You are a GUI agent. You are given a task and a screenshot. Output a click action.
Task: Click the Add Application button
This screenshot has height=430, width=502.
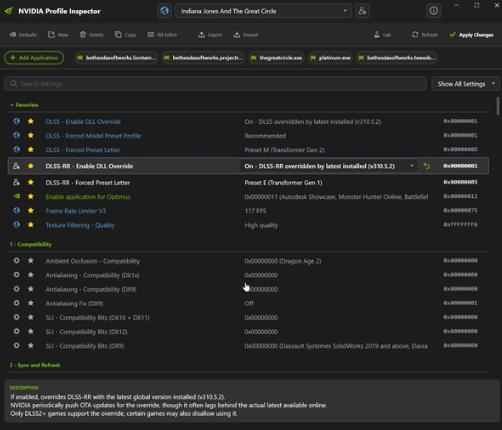34,58
